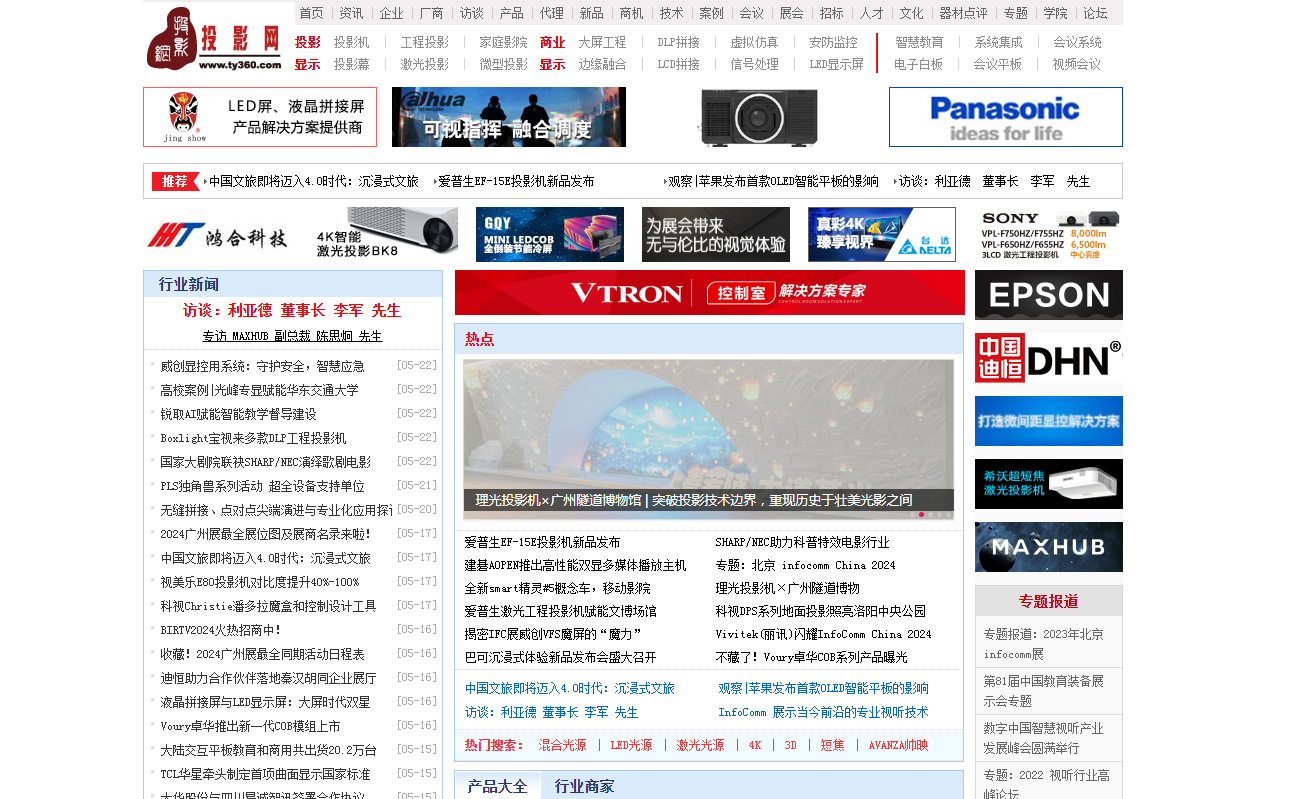Screen dimensions: 1293x799
Task: Open headline 访谈：利亚德 董事长 李军 先生
Action: point(292,310)
